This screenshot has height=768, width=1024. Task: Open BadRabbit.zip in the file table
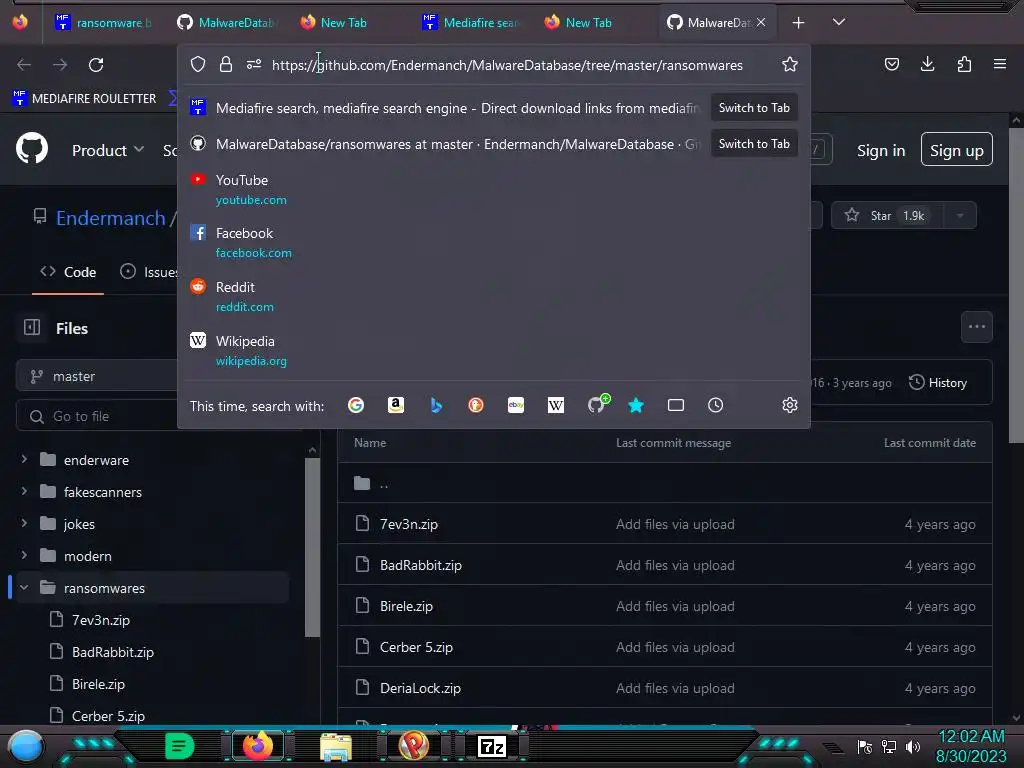[421, 565]
